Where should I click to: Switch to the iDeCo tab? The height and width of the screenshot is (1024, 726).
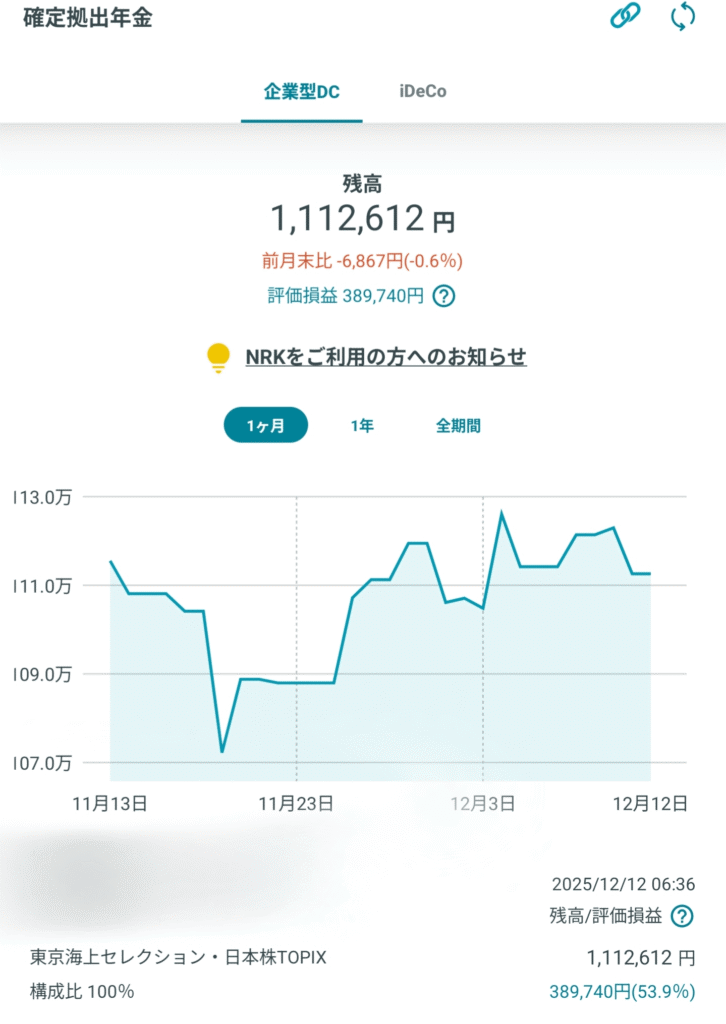pos(423,92)
